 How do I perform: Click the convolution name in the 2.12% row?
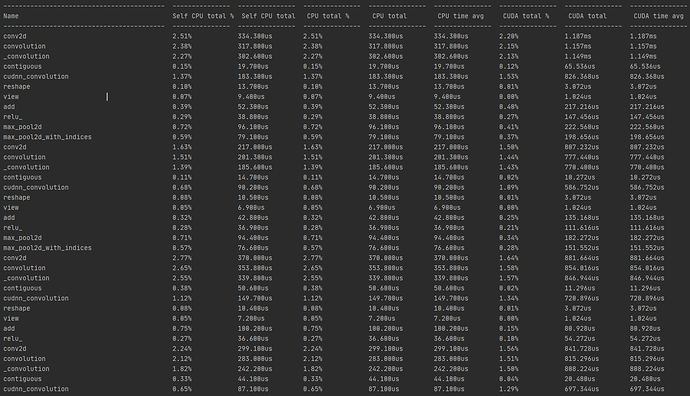click(24, 359)
